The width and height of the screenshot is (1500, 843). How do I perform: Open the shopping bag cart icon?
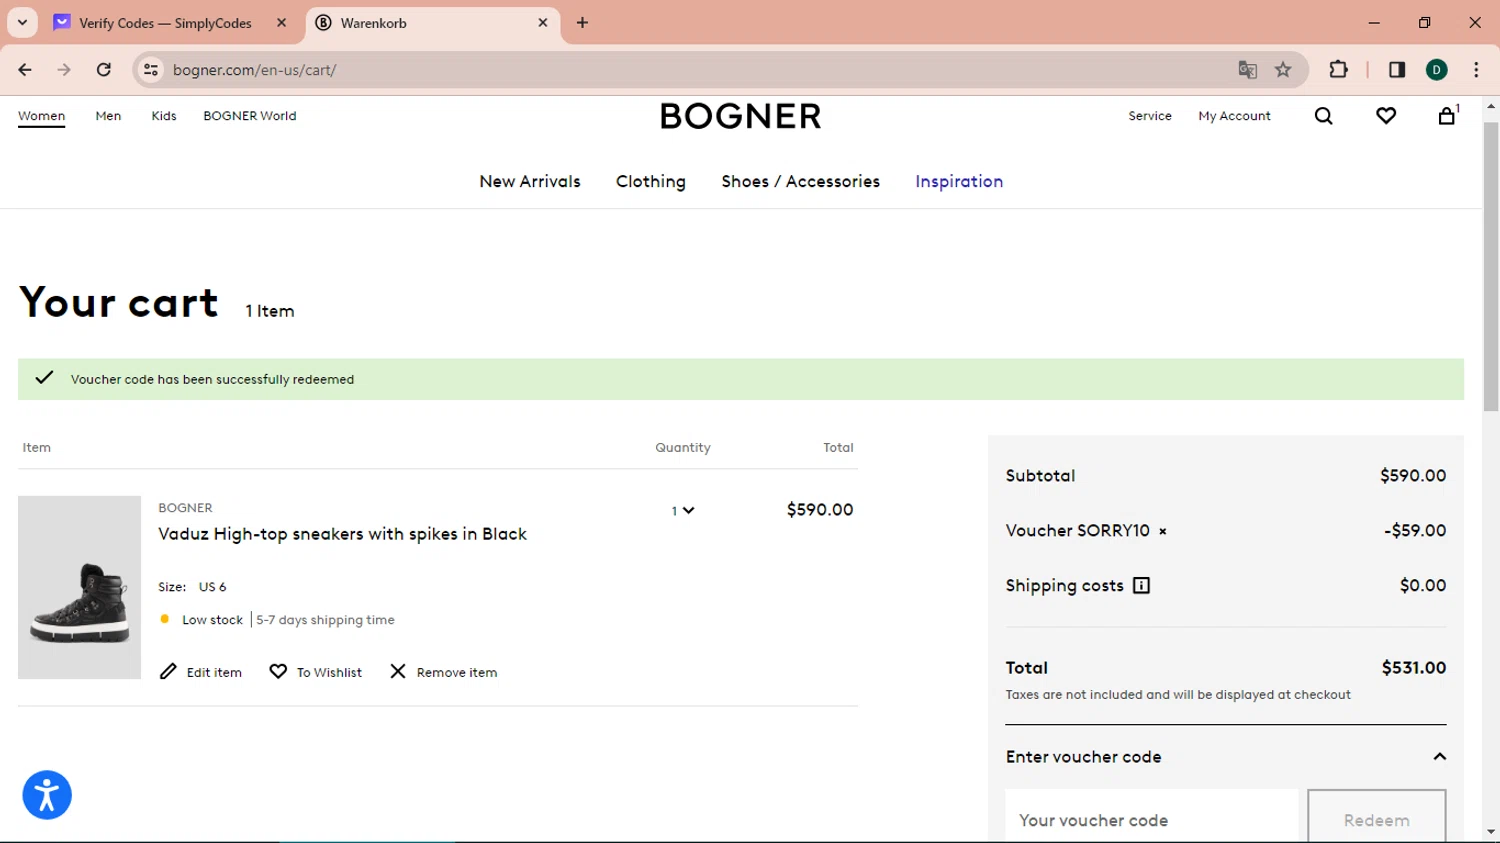point(1447,115)
